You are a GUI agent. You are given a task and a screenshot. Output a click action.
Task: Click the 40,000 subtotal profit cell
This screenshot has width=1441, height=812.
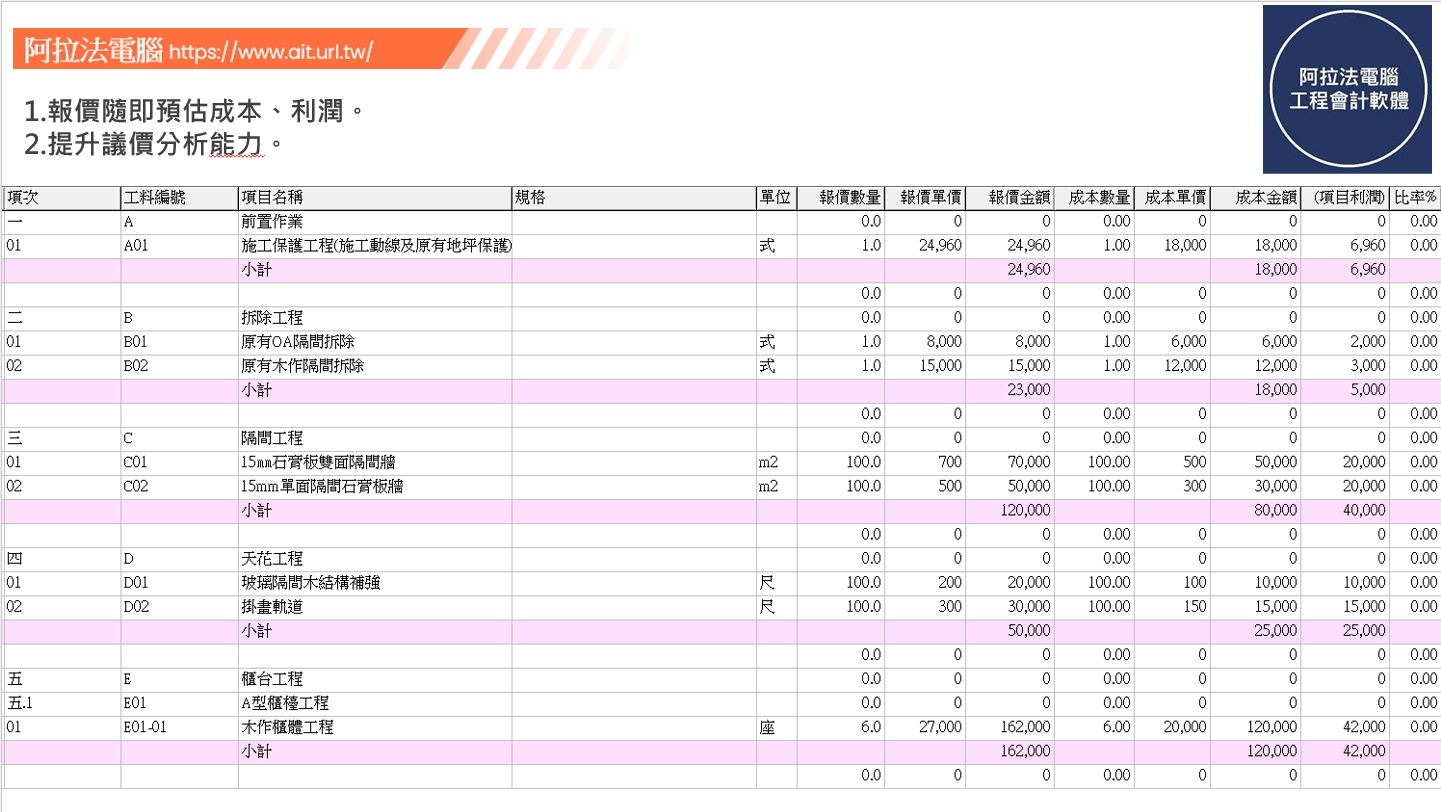tap(1346, 510)
